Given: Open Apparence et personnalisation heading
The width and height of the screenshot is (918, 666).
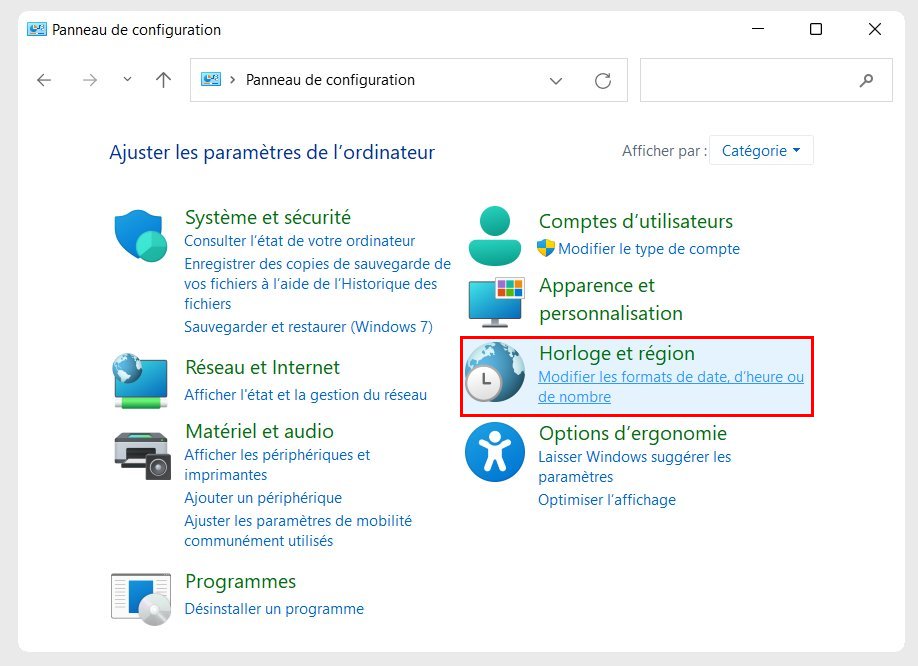Looking at the screenshot, I should pyautogui.click(x=611, y=299).
